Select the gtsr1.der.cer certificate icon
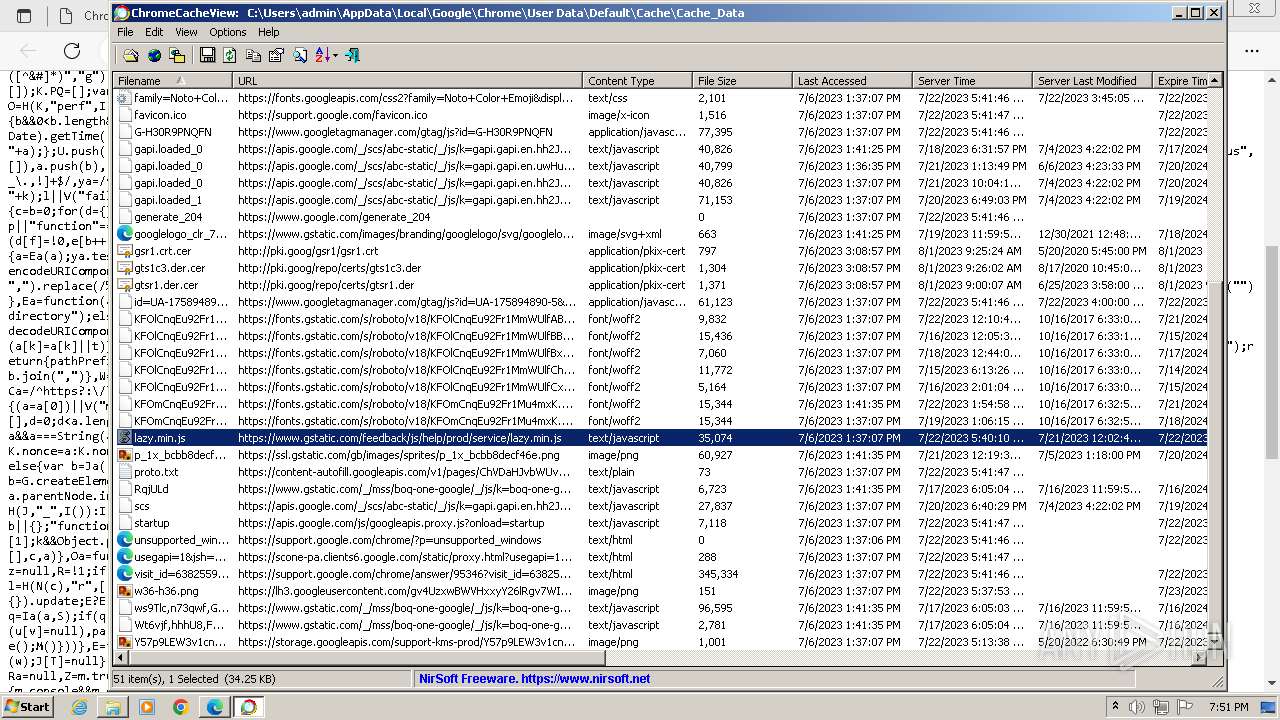Screen dimensions: 1280x720 [x=125, y=285]
